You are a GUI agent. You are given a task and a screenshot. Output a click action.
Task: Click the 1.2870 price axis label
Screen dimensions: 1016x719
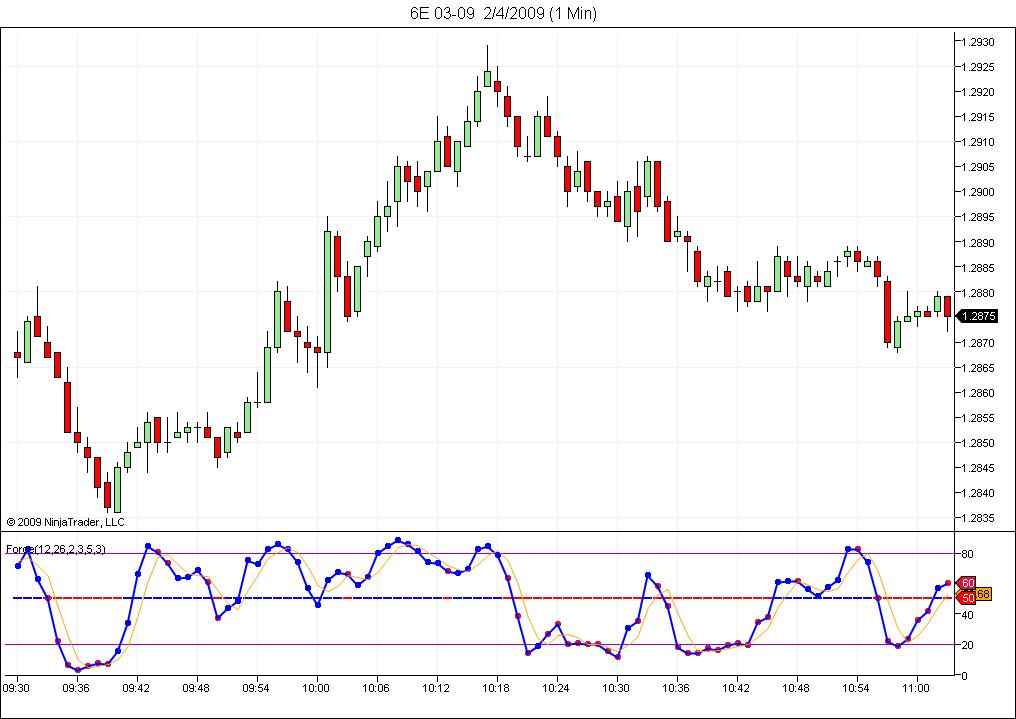(978, 343)
